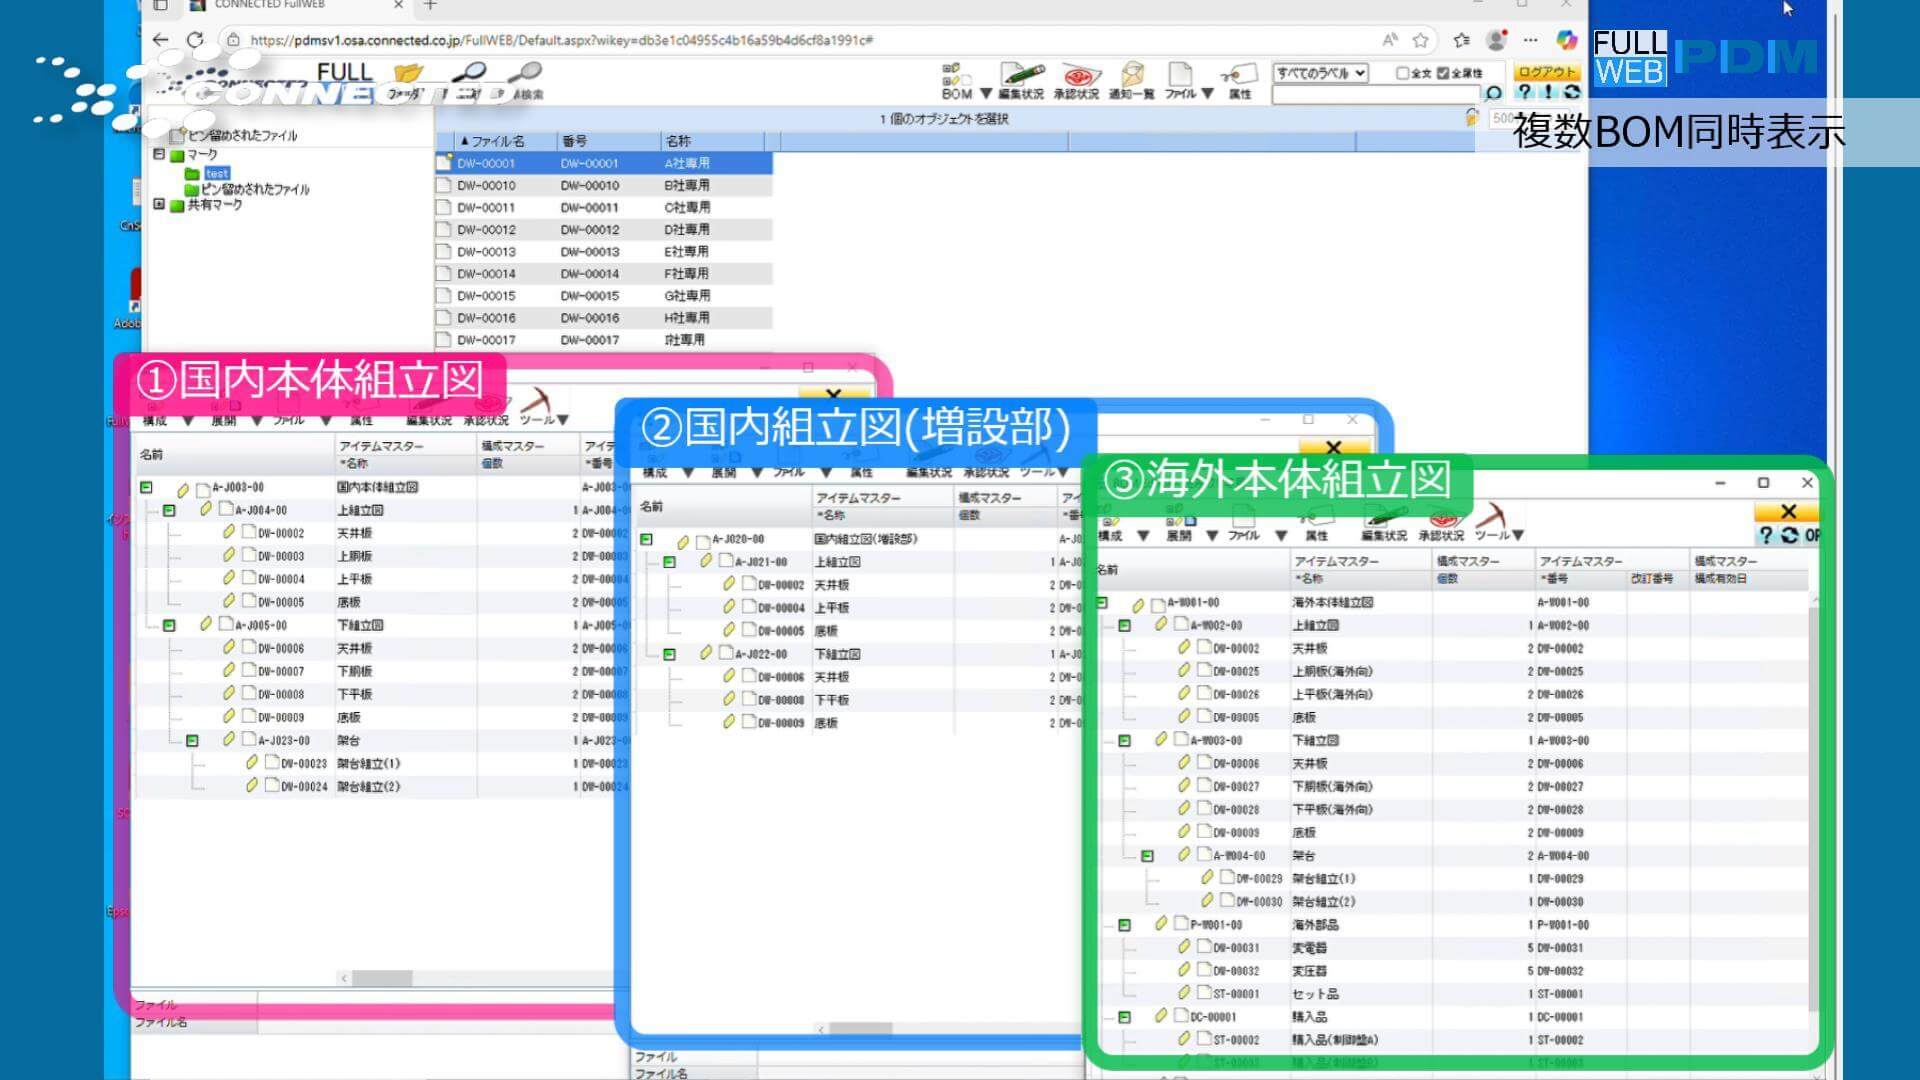Open the すべてのラベル dropdown
The width and height of the screenshot is (1920, 1080).
1320,73
